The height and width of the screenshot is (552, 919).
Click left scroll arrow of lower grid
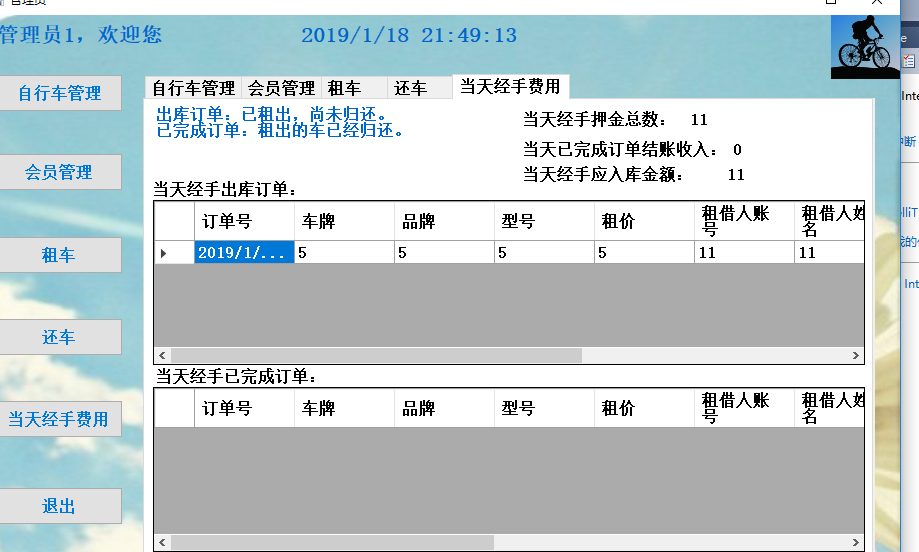pos(162,542)
